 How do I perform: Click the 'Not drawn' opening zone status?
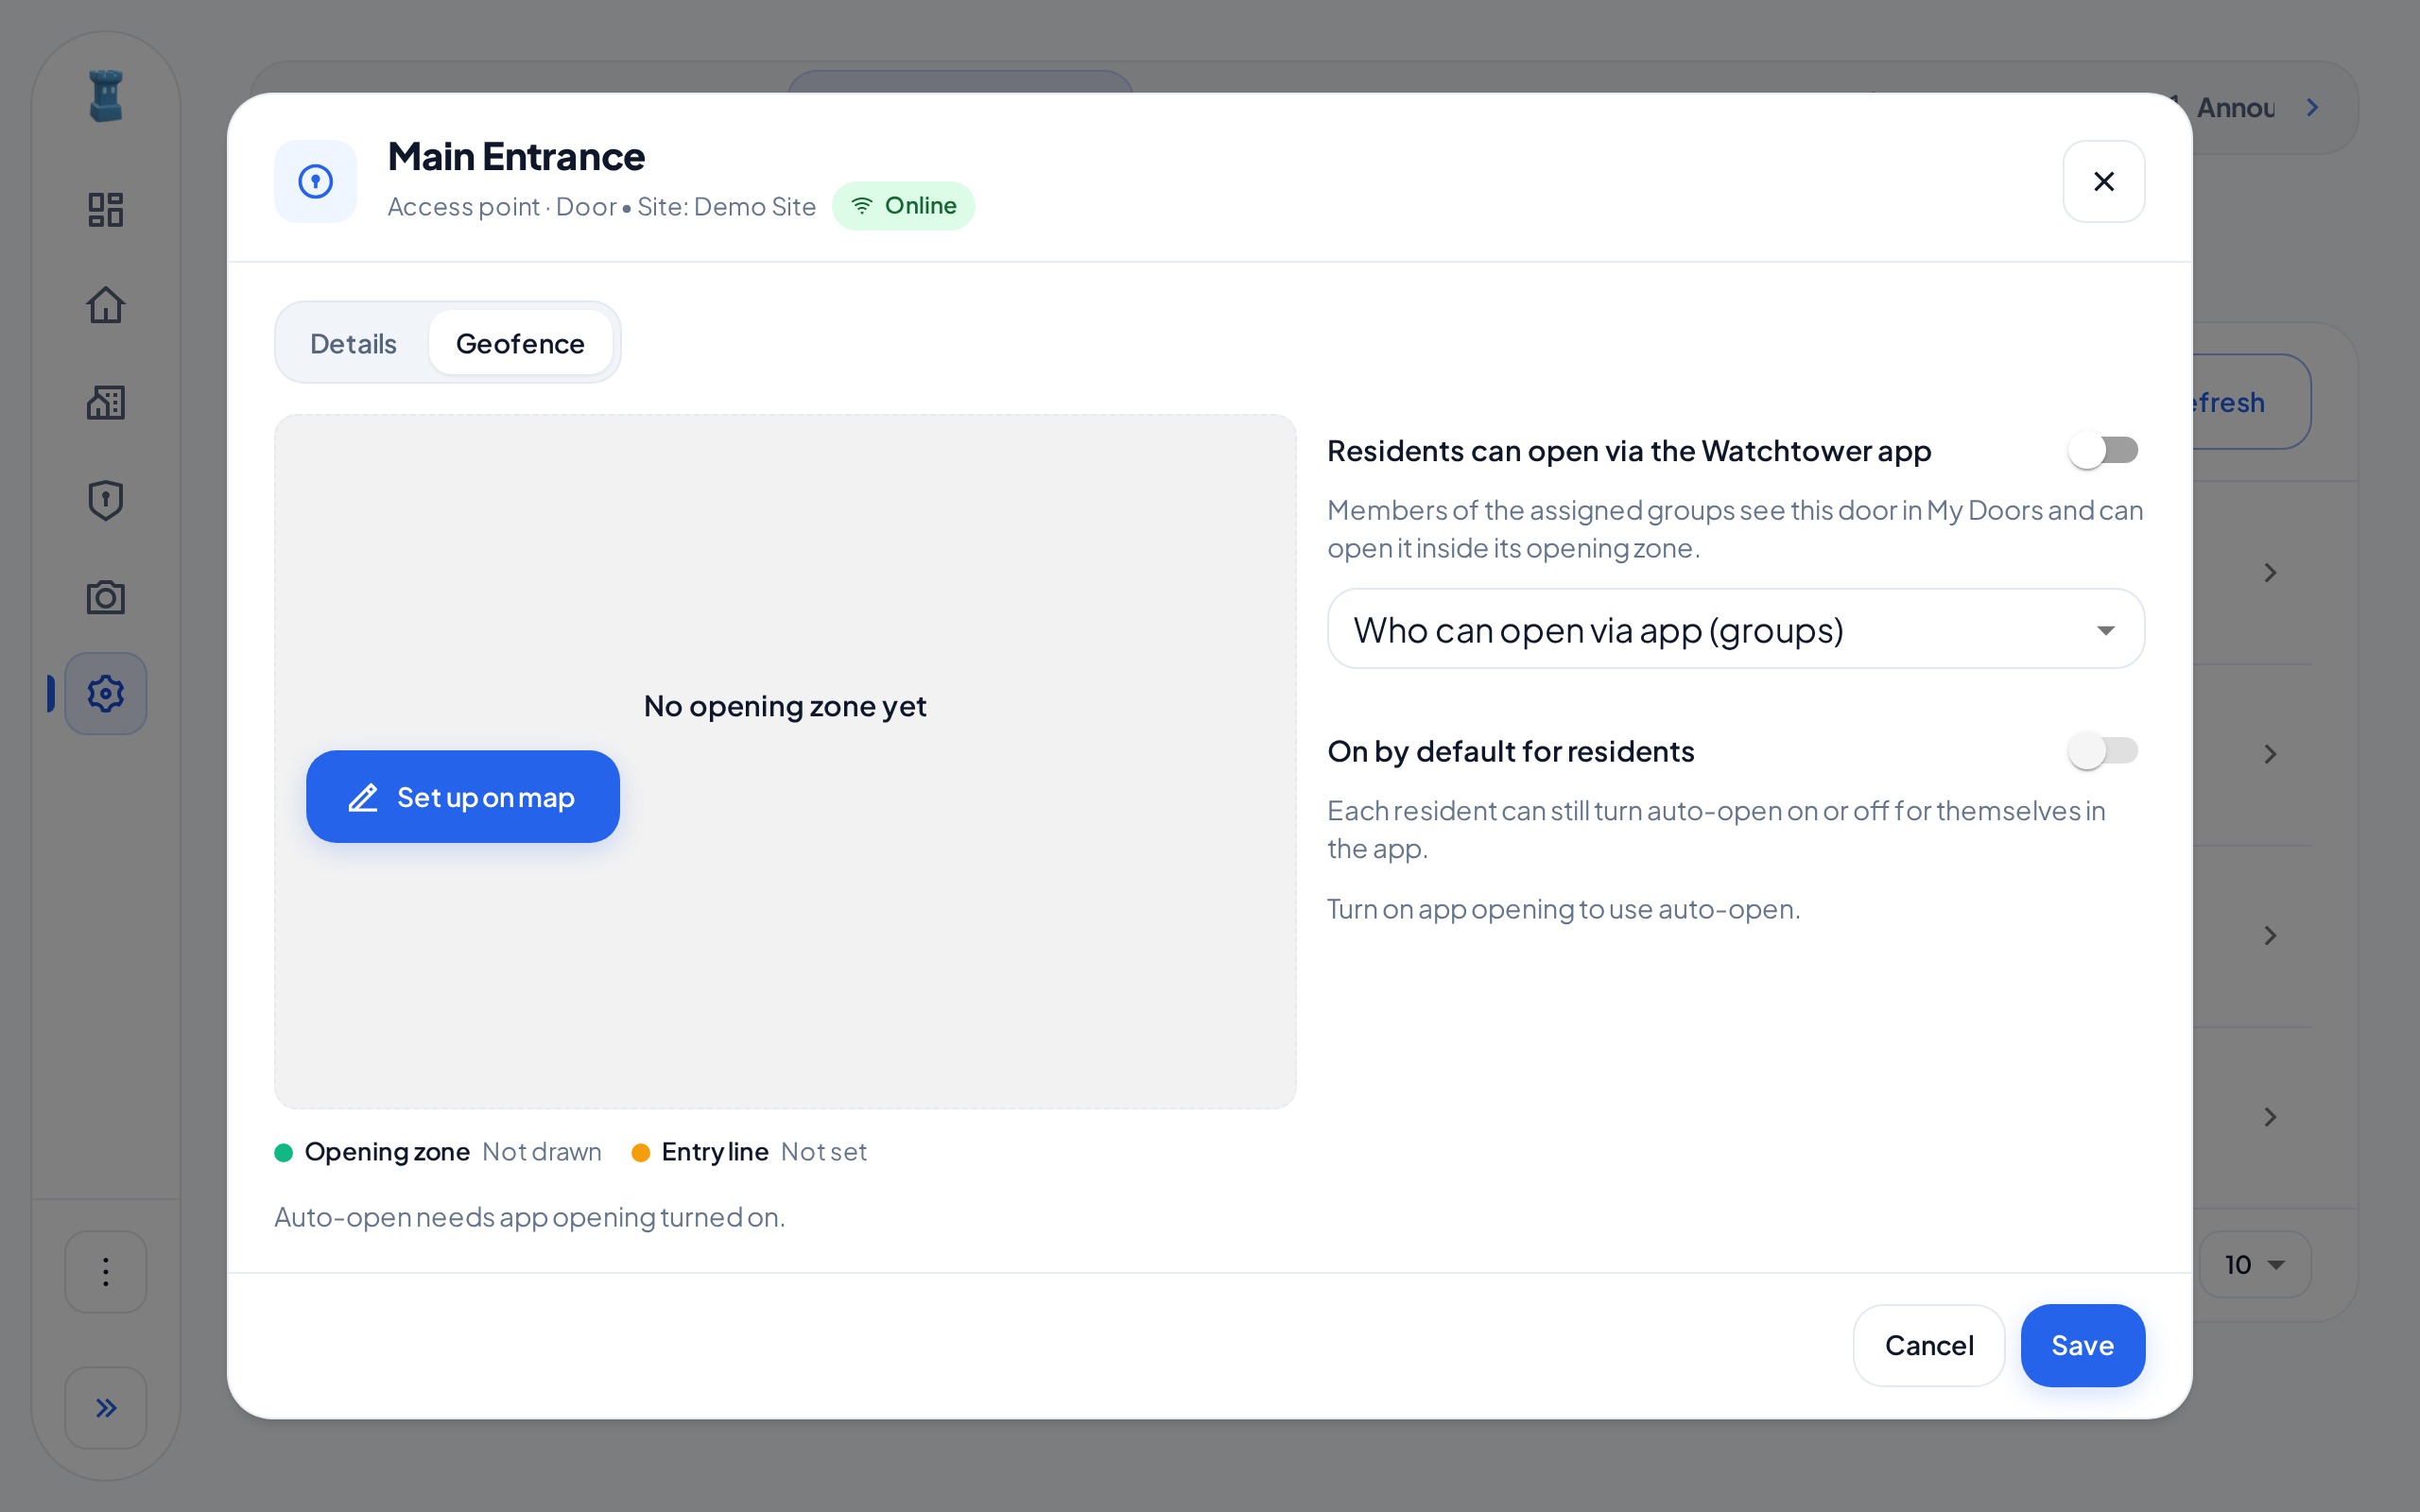coord(542,1152)
